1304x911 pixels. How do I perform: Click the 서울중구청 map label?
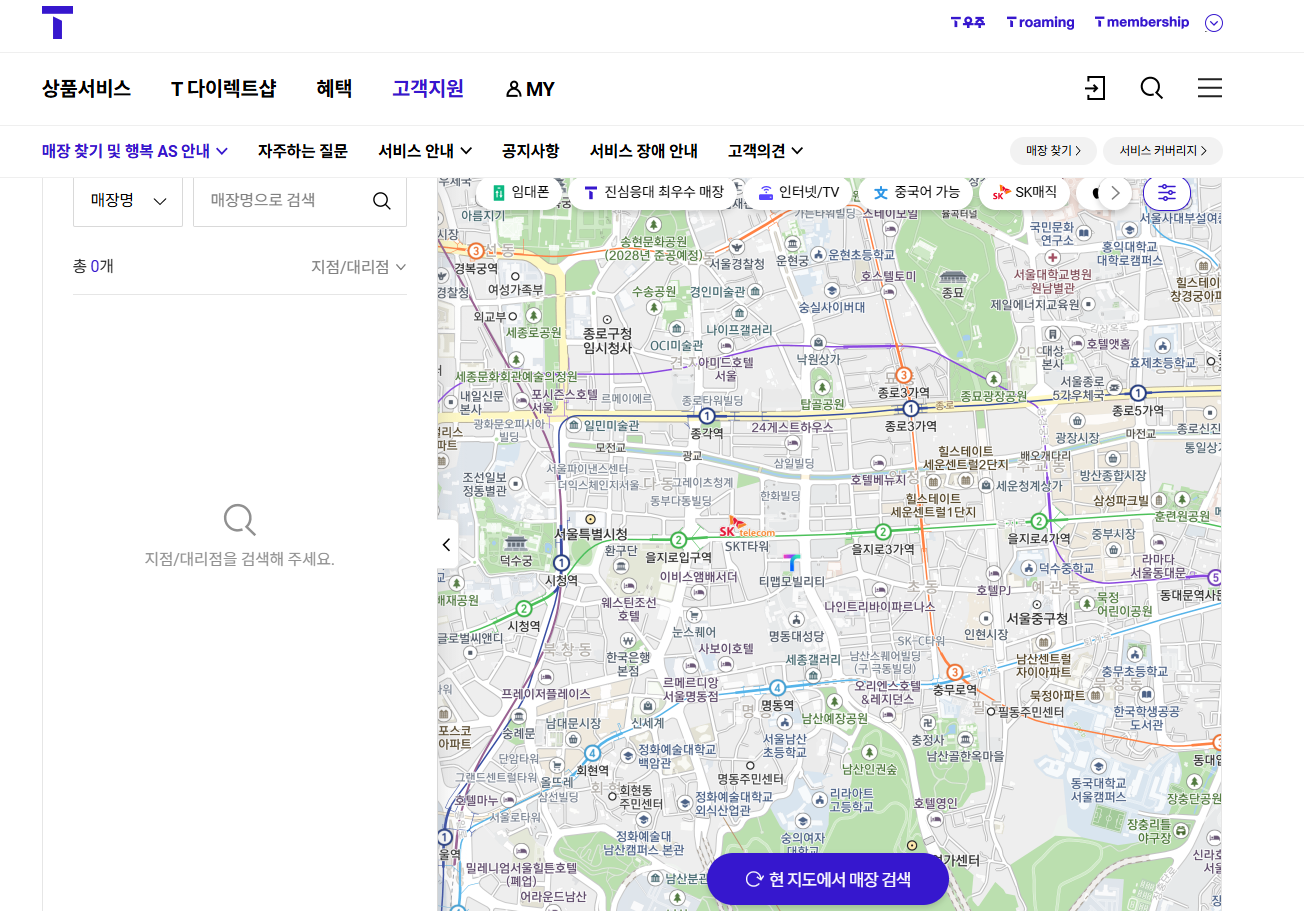(x=1036, y=618)
